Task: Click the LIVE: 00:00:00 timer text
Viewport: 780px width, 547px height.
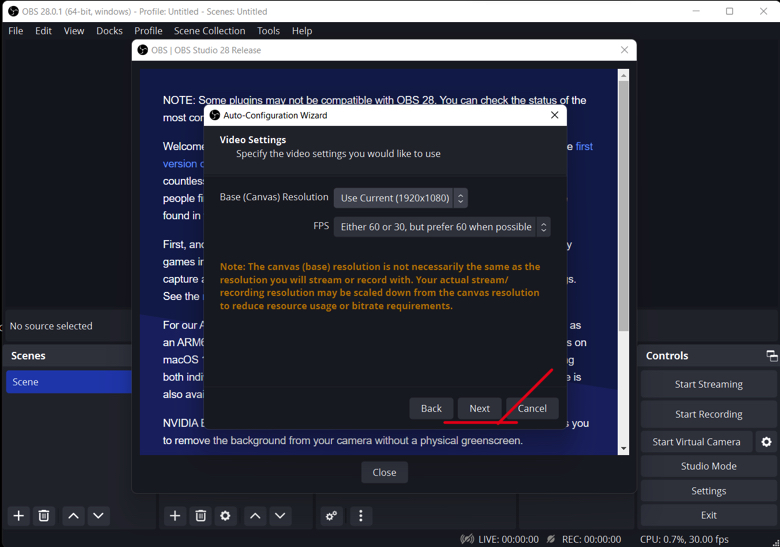Action: pos(508,539)
